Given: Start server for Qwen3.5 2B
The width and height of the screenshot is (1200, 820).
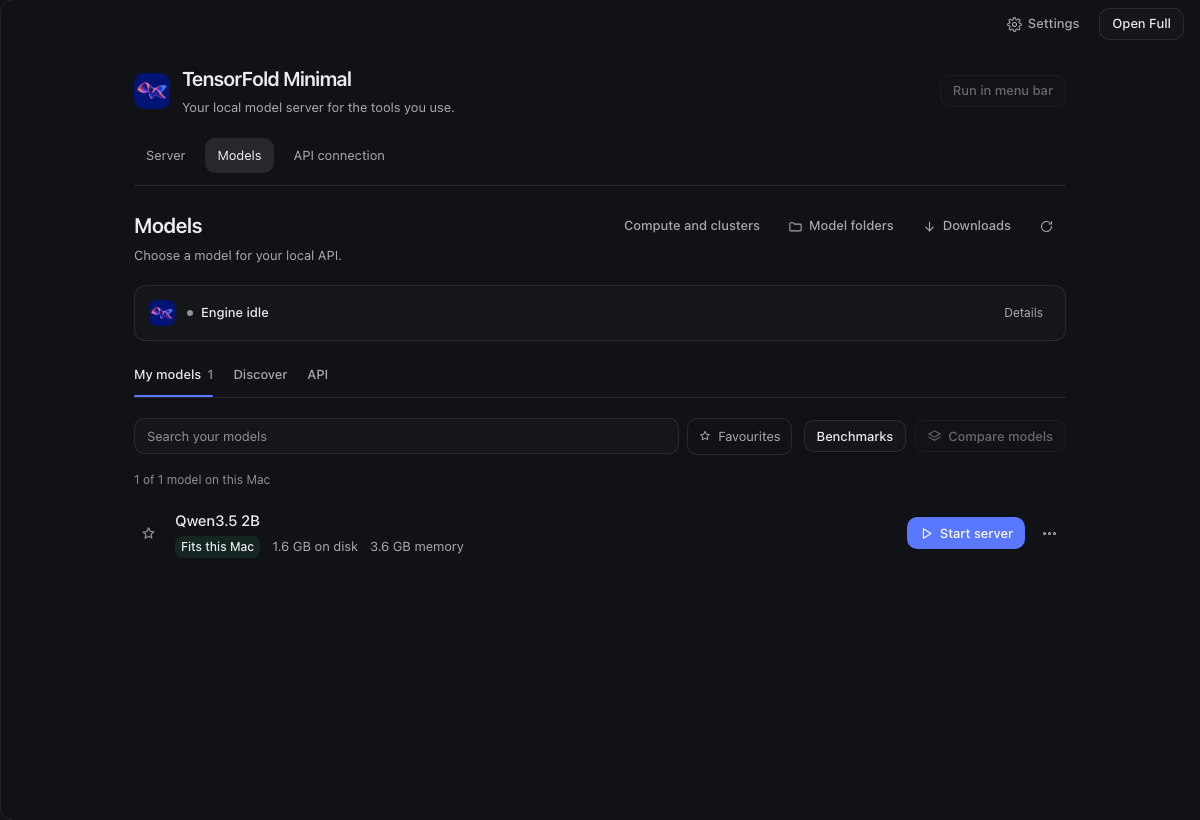Looking at the screenshot, I should (966, 533).
